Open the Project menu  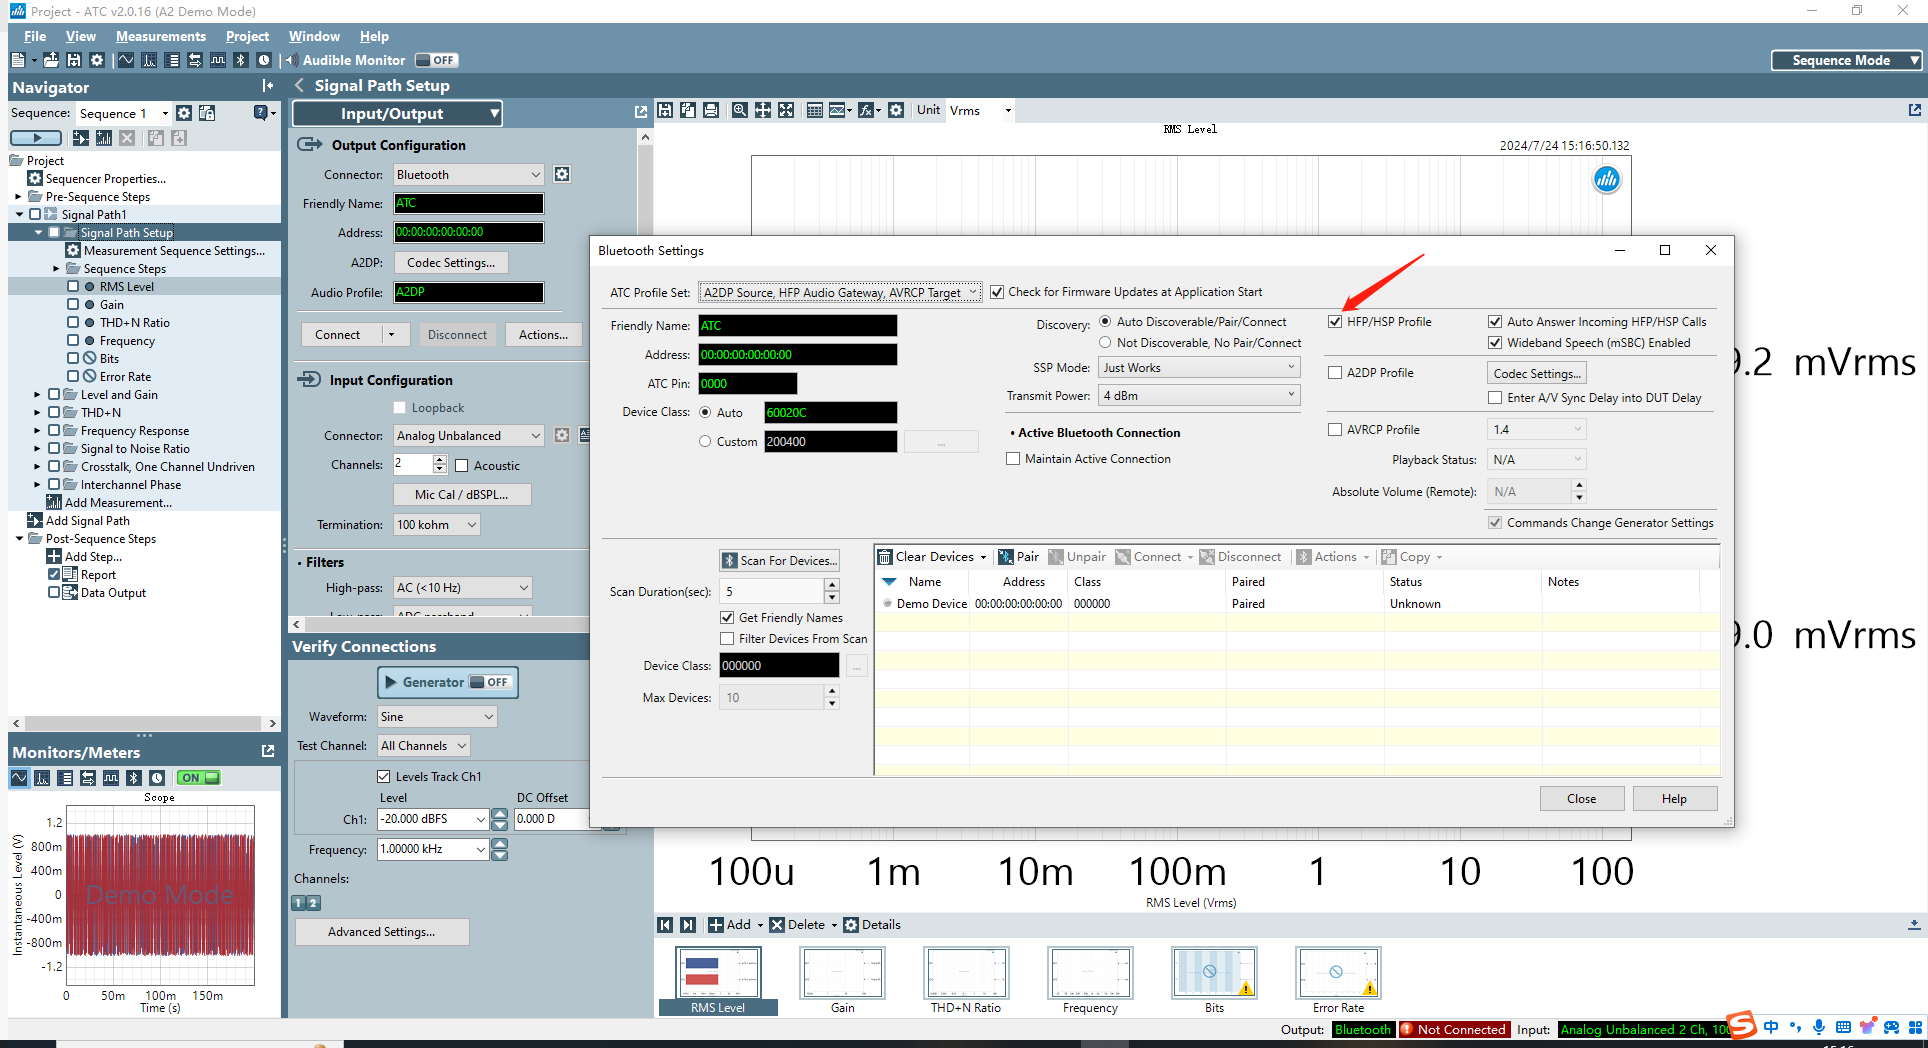coord(247,36)
